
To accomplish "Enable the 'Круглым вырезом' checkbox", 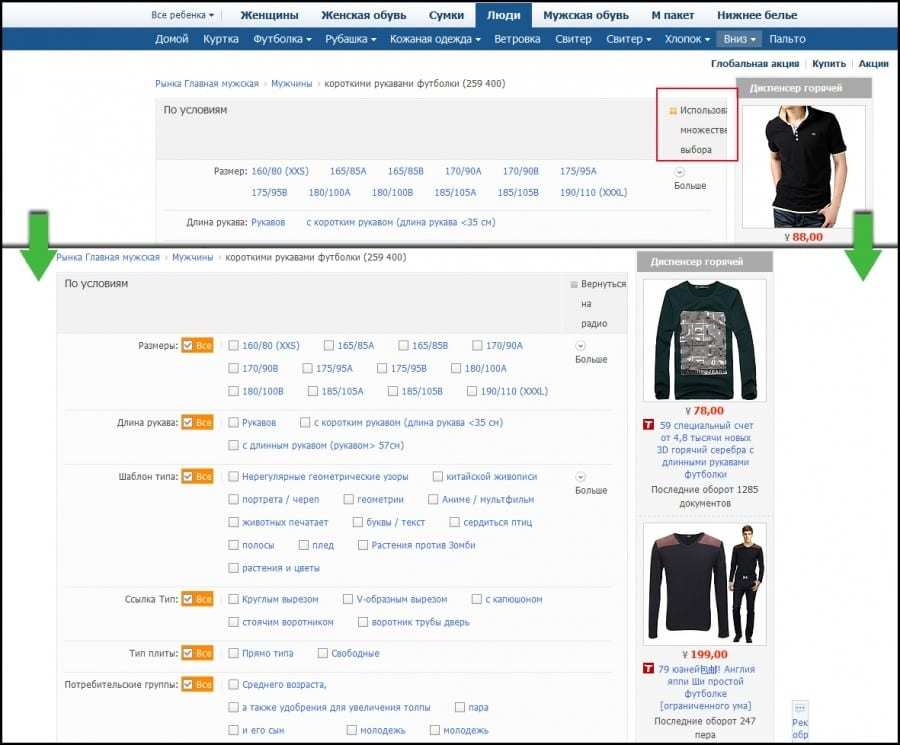I will pos(233,600).
